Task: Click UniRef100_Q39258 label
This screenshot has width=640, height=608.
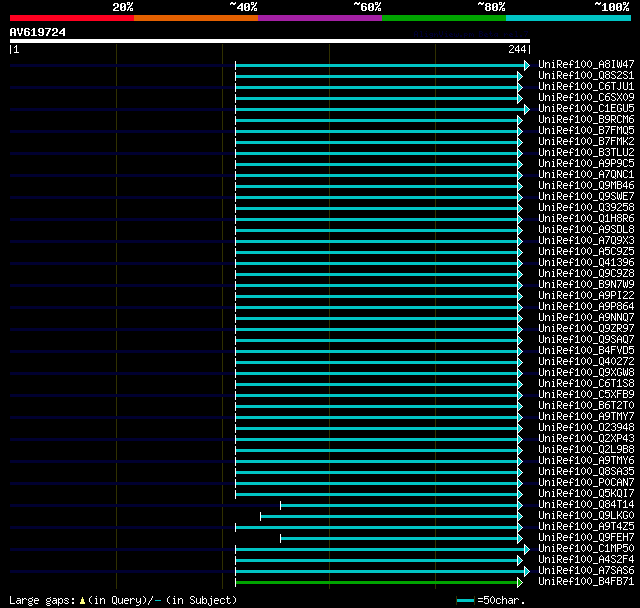Action: click(586, 208)
